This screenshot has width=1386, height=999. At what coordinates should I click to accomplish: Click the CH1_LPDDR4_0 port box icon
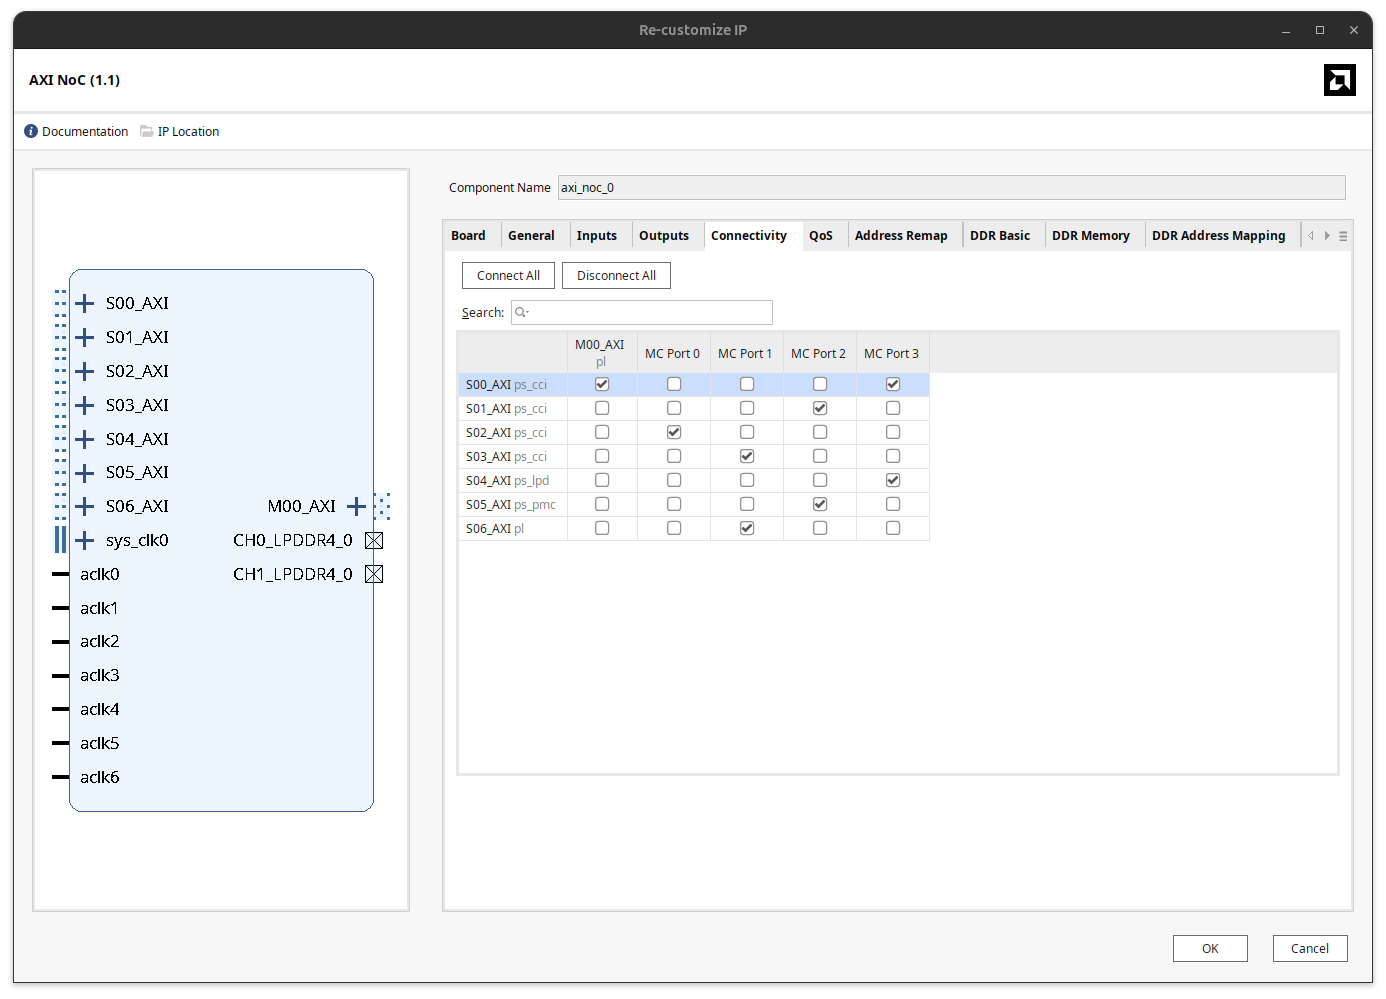pos(374,574)
